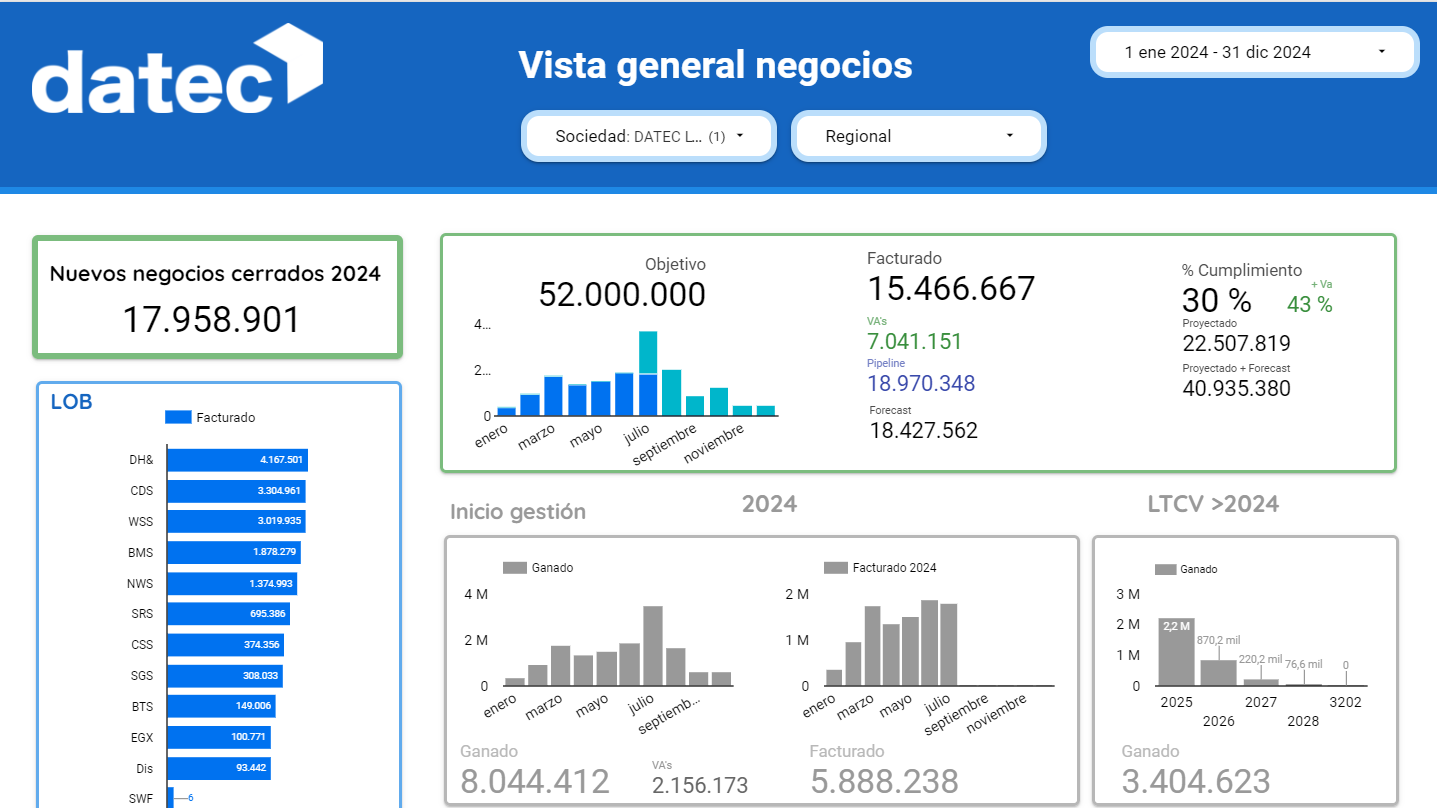This screenshot has width=1437, height=808.
Task: Click the Ganado total 8.044.412
Action: tap(534, 781)
